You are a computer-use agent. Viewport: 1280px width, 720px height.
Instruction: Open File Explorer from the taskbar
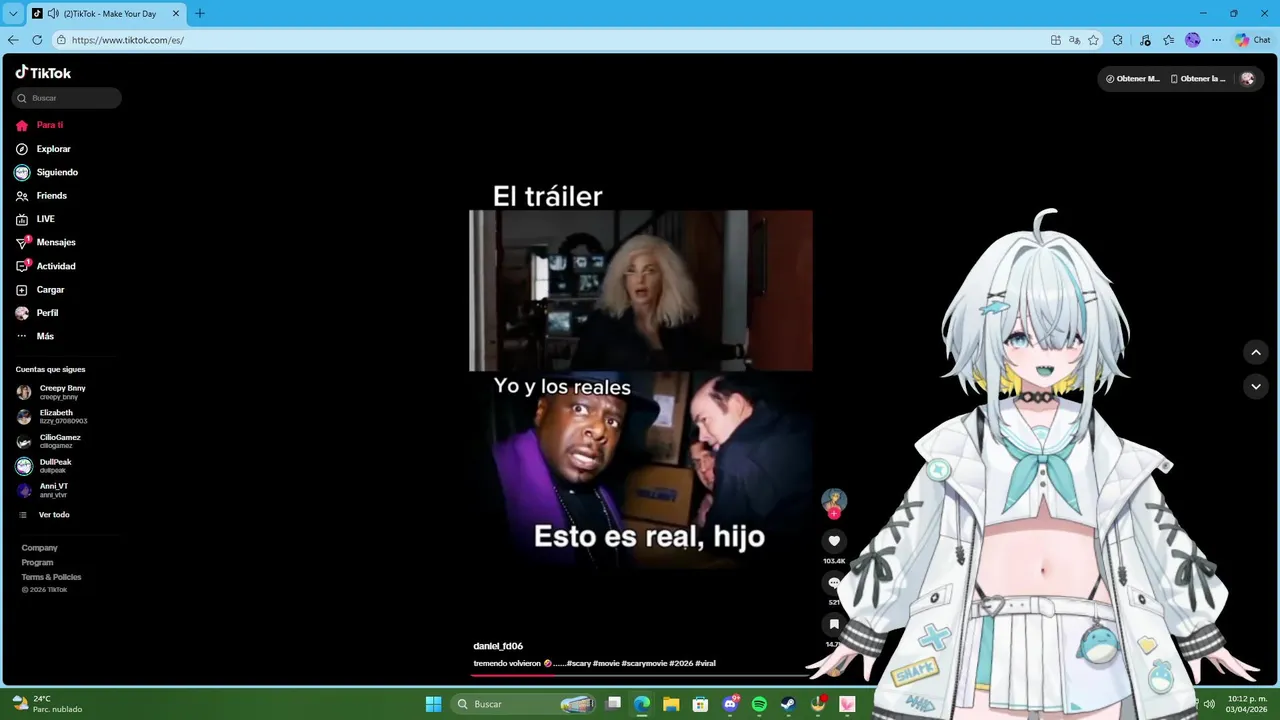point(671,704)
